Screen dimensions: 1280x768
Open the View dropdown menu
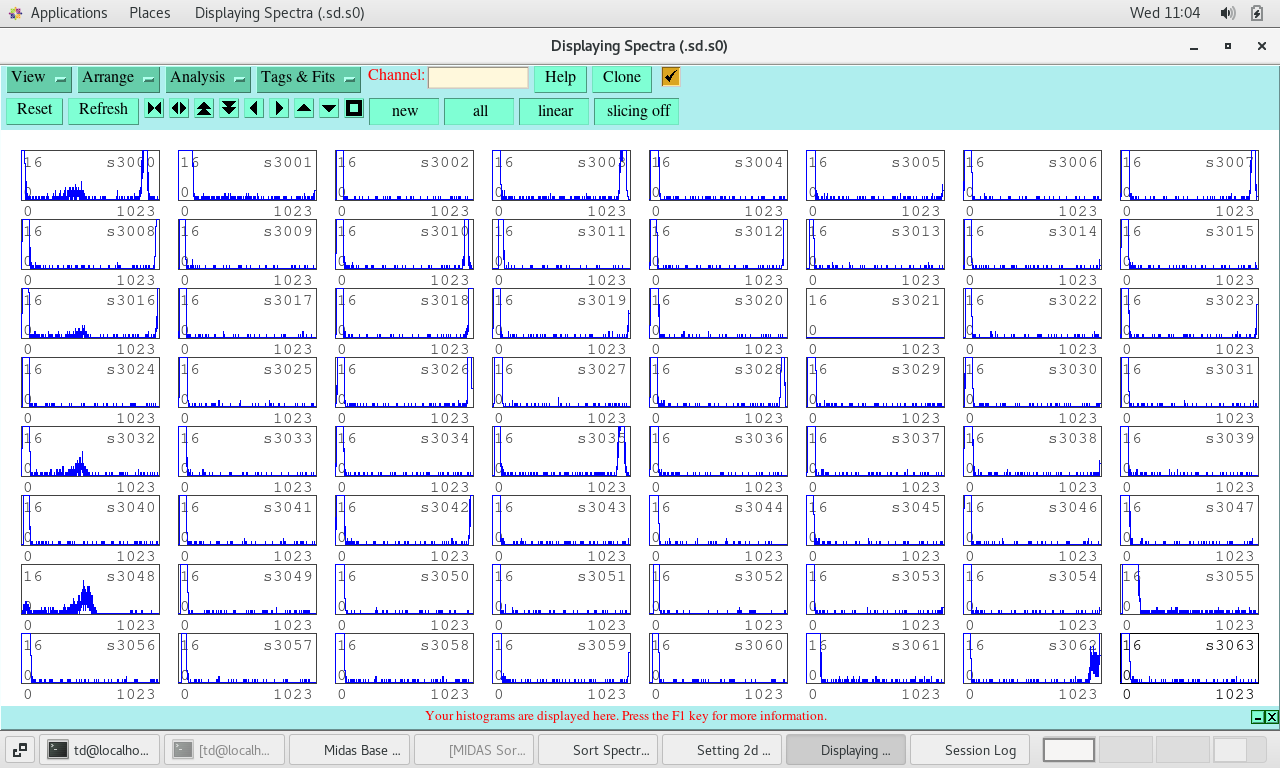(39, 78)
